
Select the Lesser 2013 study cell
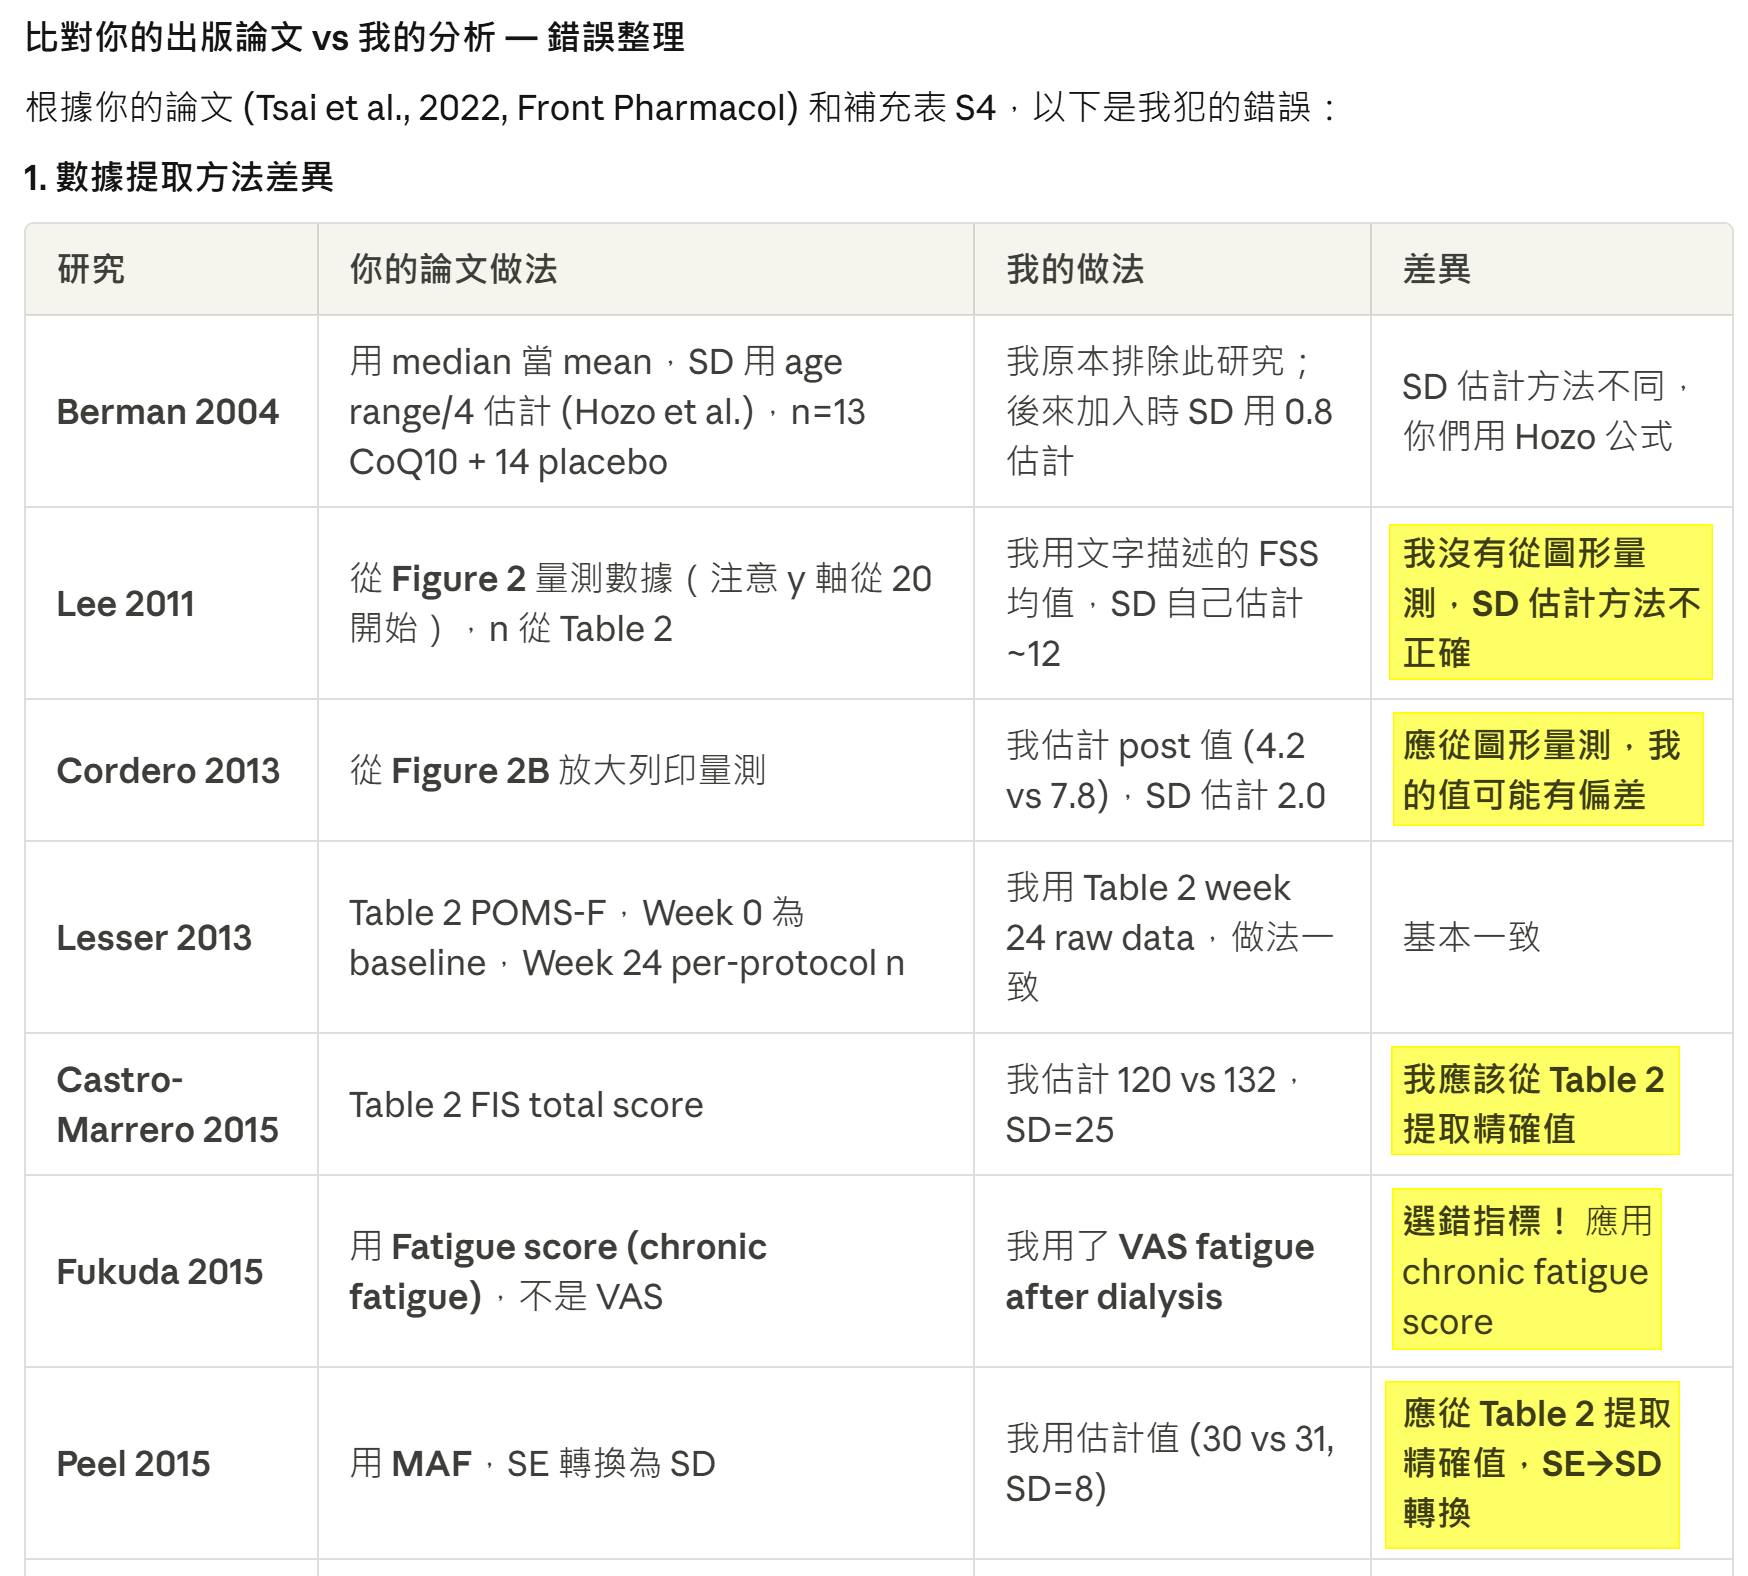154,938
